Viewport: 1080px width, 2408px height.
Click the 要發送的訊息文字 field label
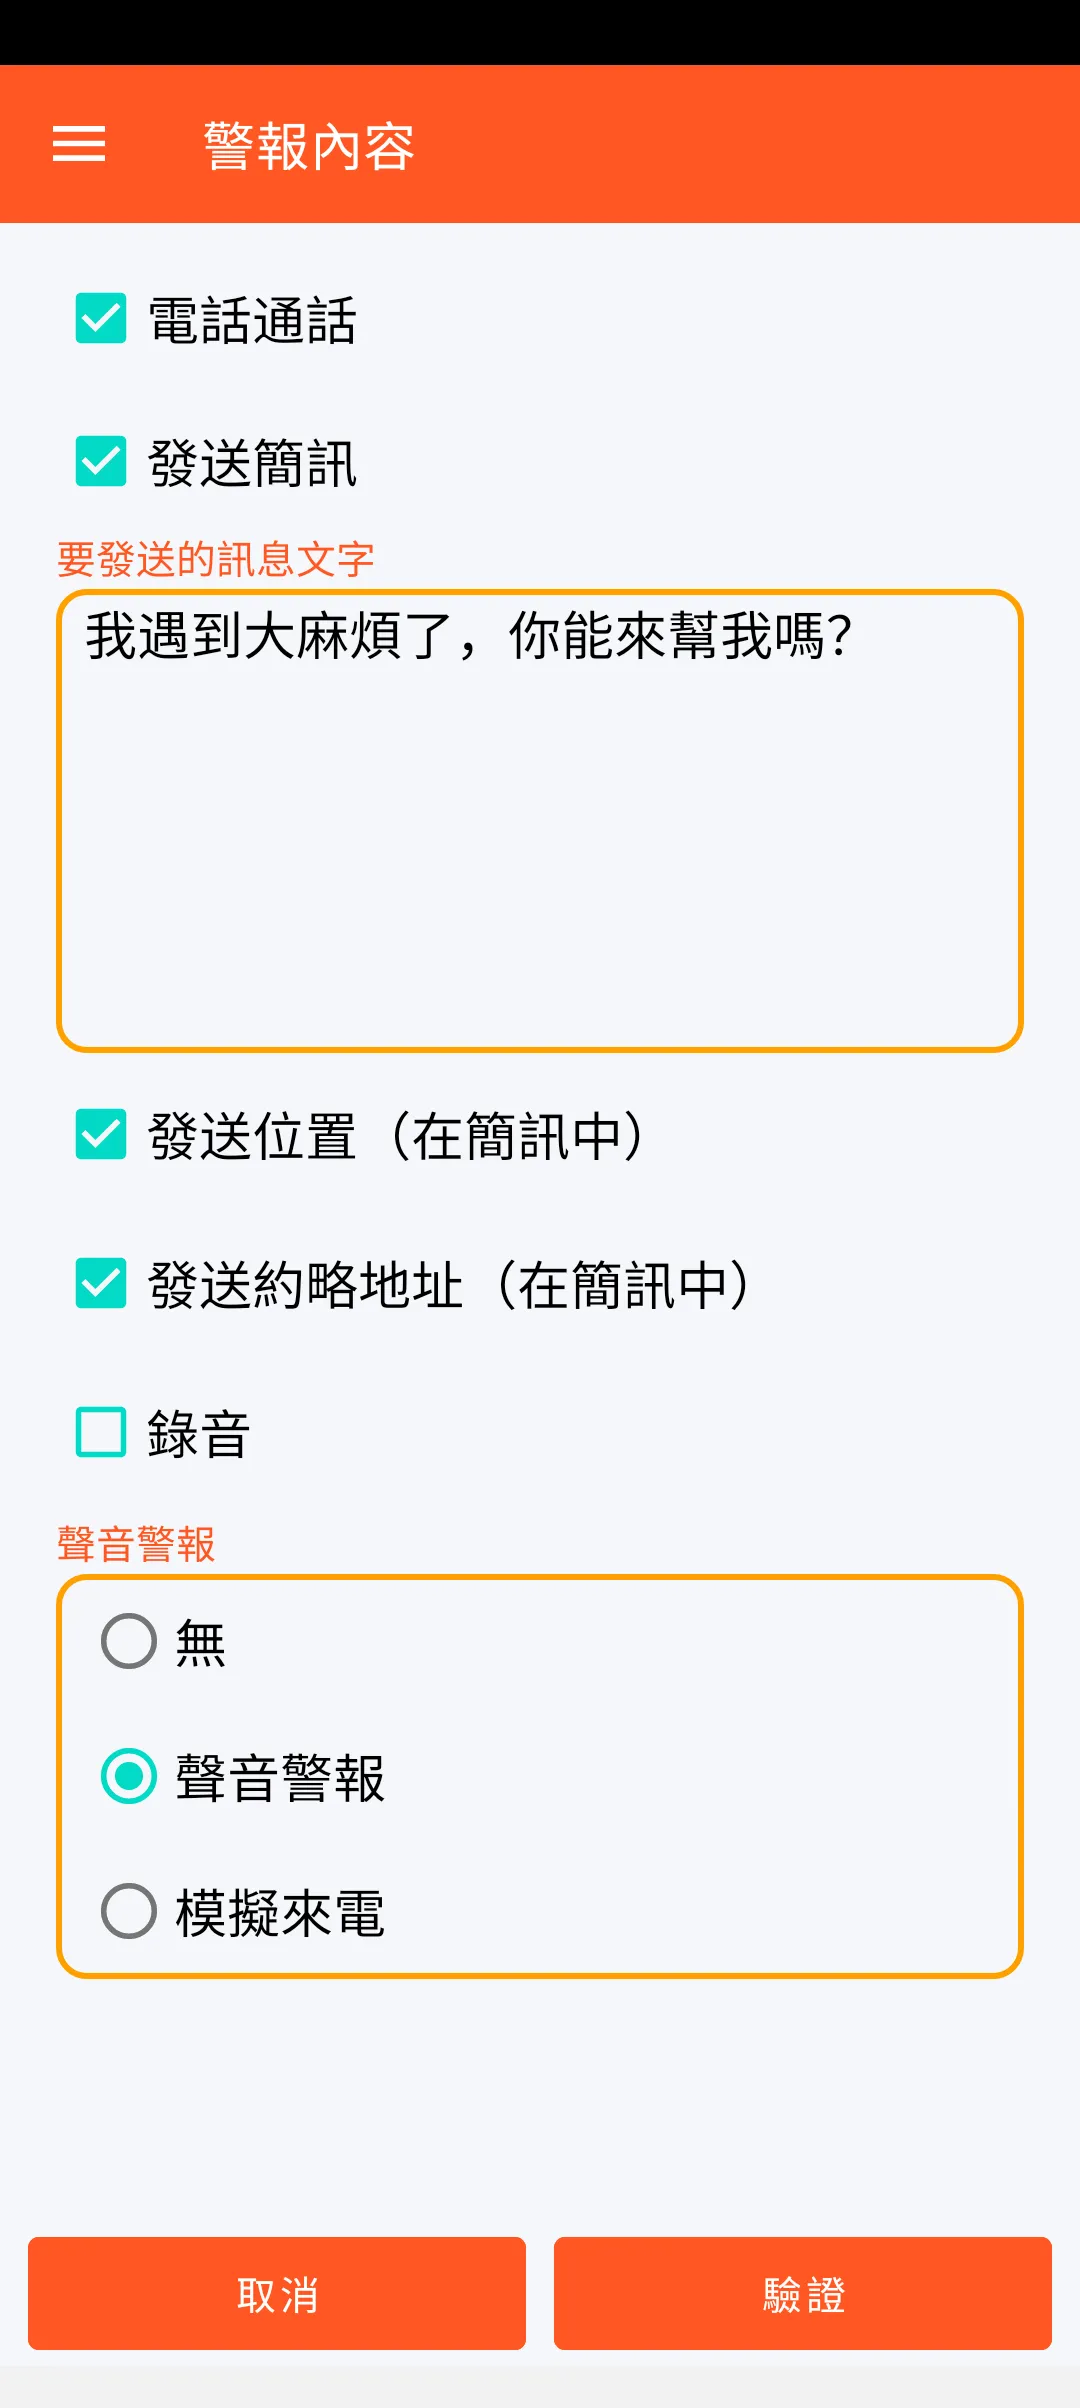[x=216, y=560]
